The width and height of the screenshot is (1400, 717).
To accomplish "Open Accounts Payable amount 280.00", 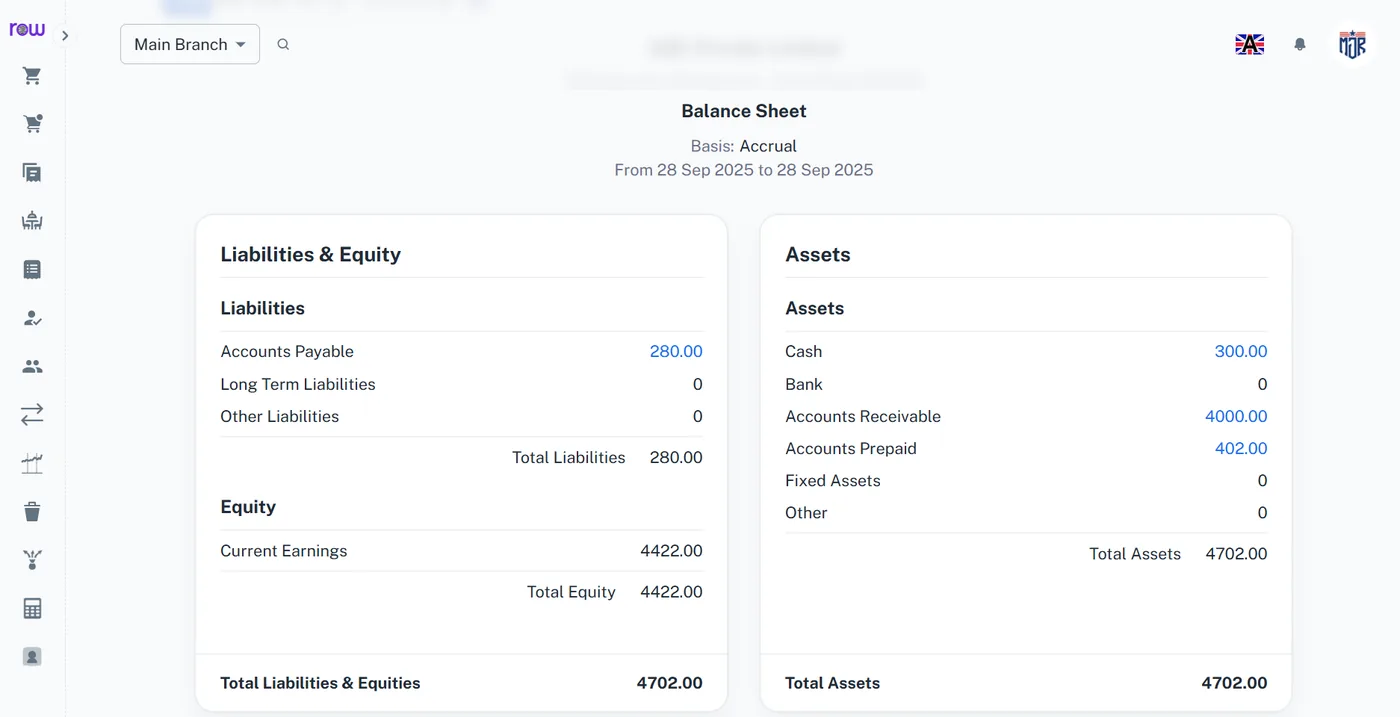I will tap(676, 352).
